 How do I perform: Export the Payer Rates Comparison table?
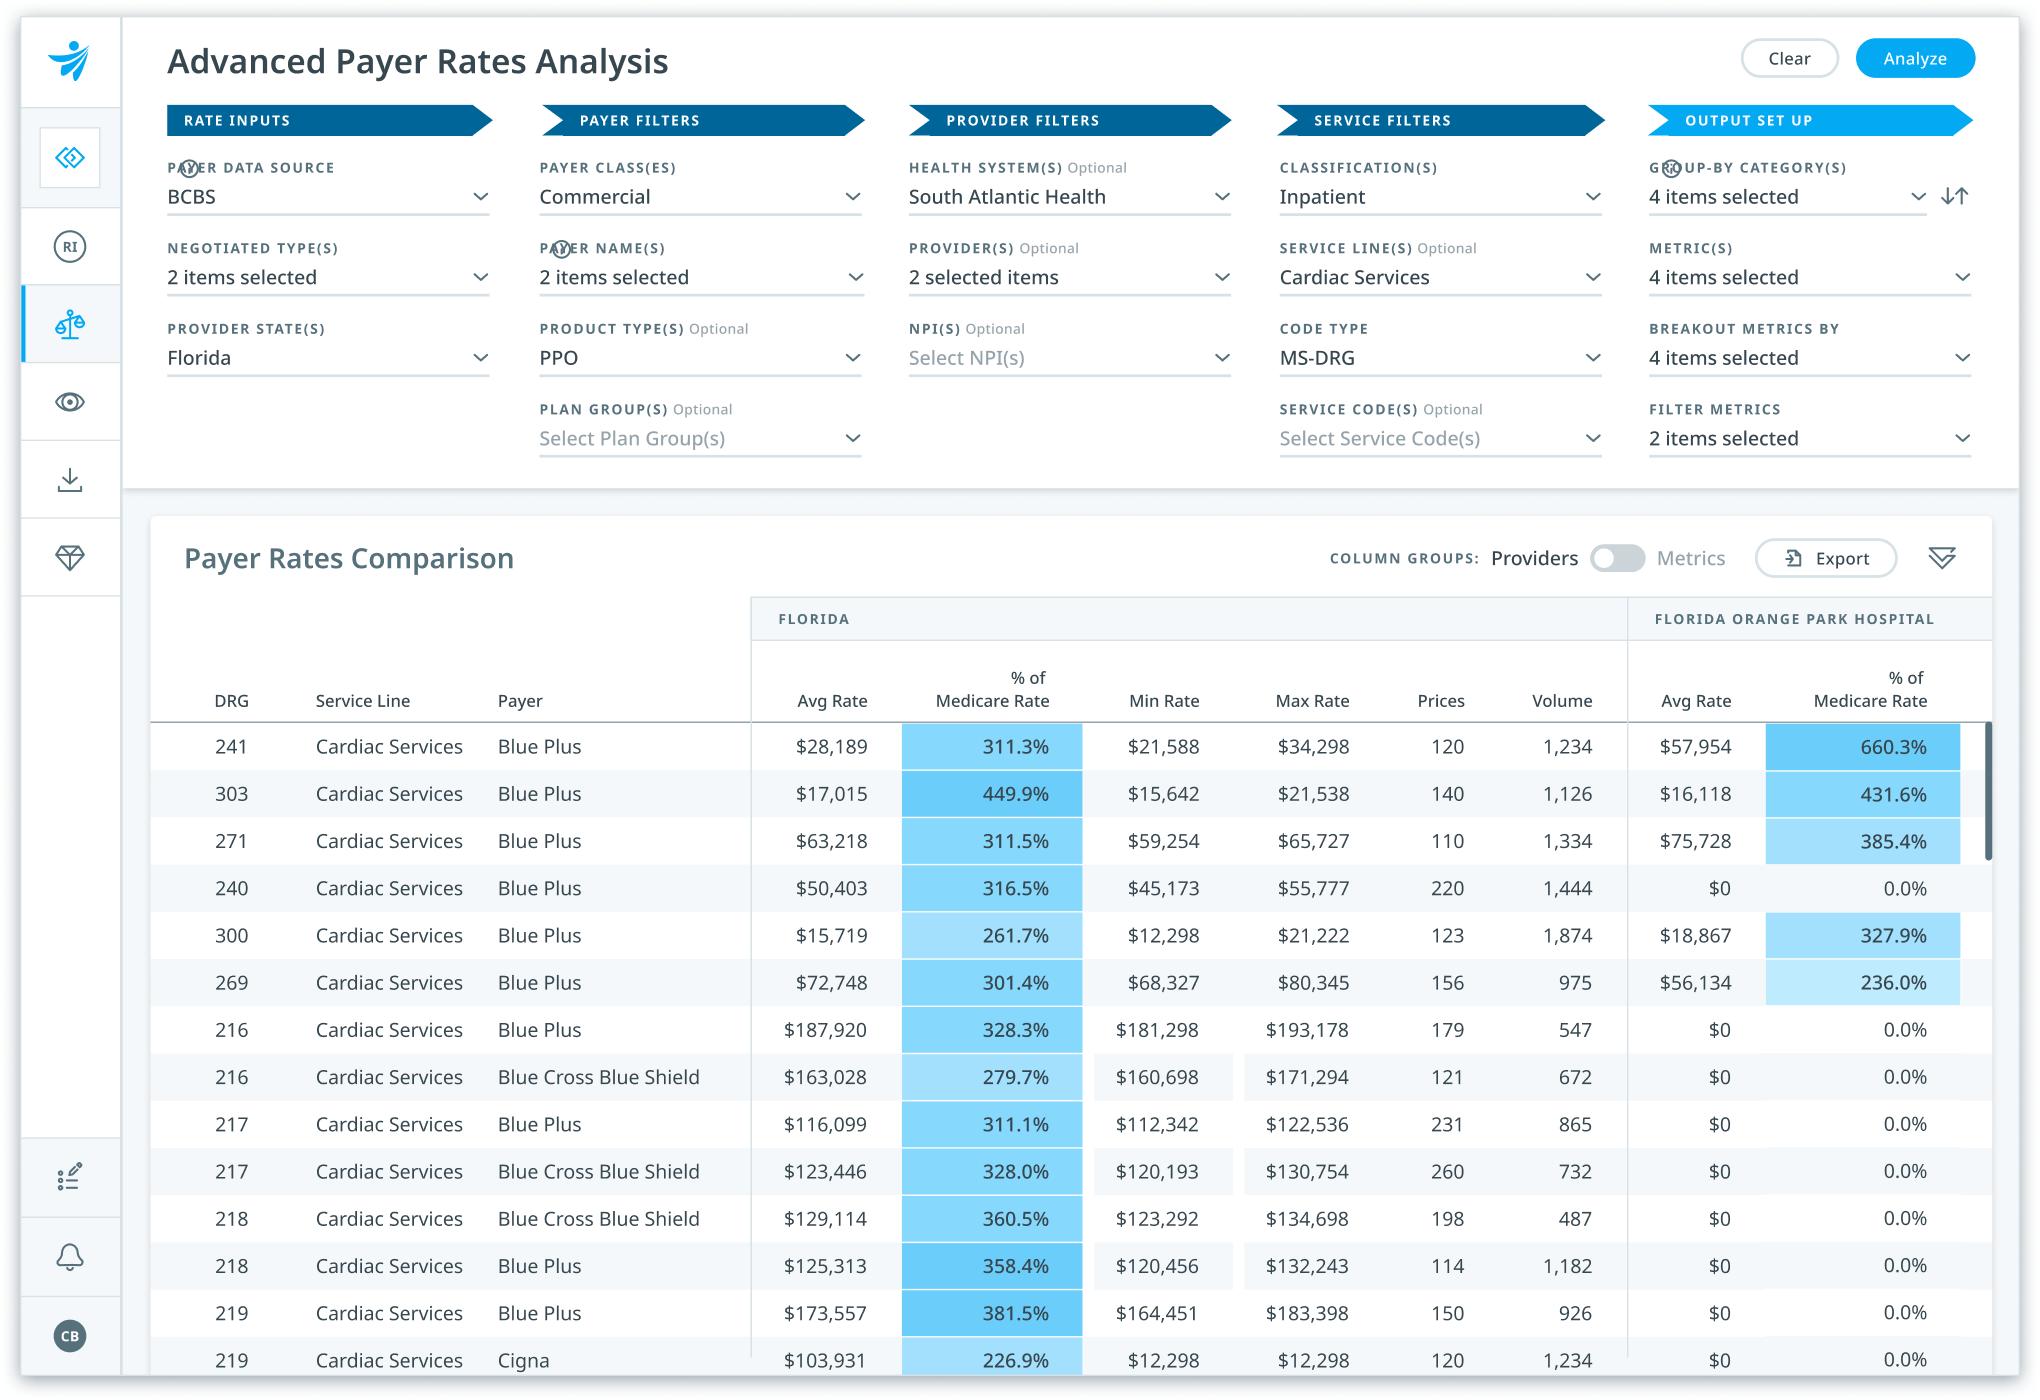click(1826, 558)
